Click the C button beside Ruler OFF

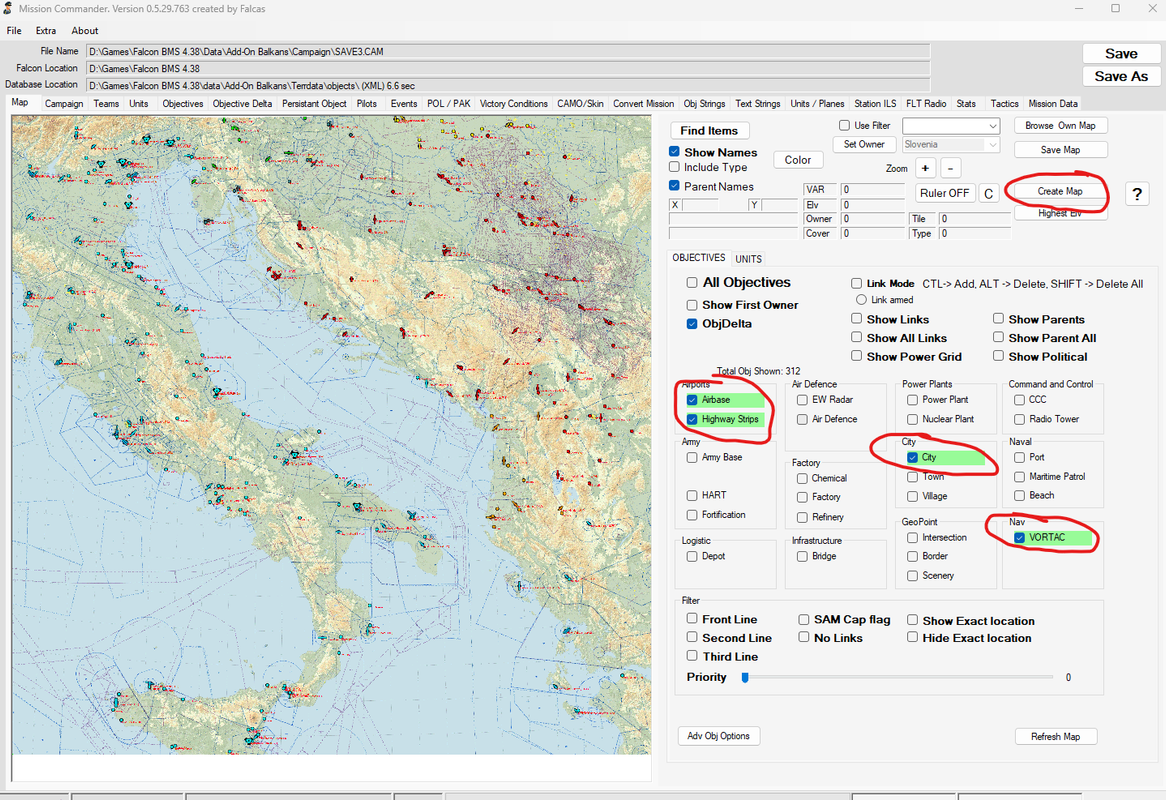[x=988, y=193]
